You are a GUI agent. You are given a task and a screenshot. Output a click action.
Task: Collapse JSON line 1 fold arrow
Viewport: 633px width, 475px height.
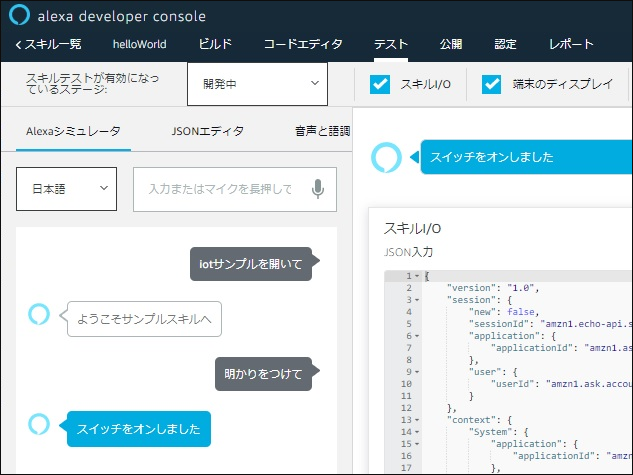[417, 276]
